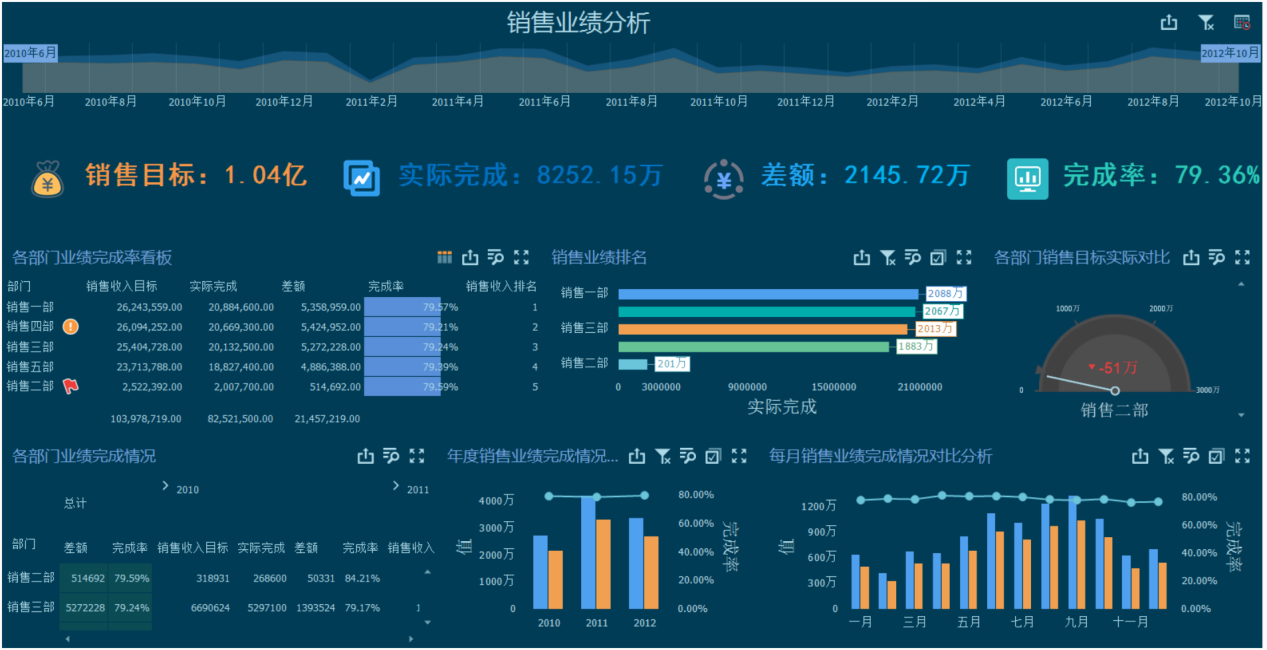Click the 2011 blue bar in annual chart
The width and height of the screenshot is (1267, 650).
(x=589, y=553)
